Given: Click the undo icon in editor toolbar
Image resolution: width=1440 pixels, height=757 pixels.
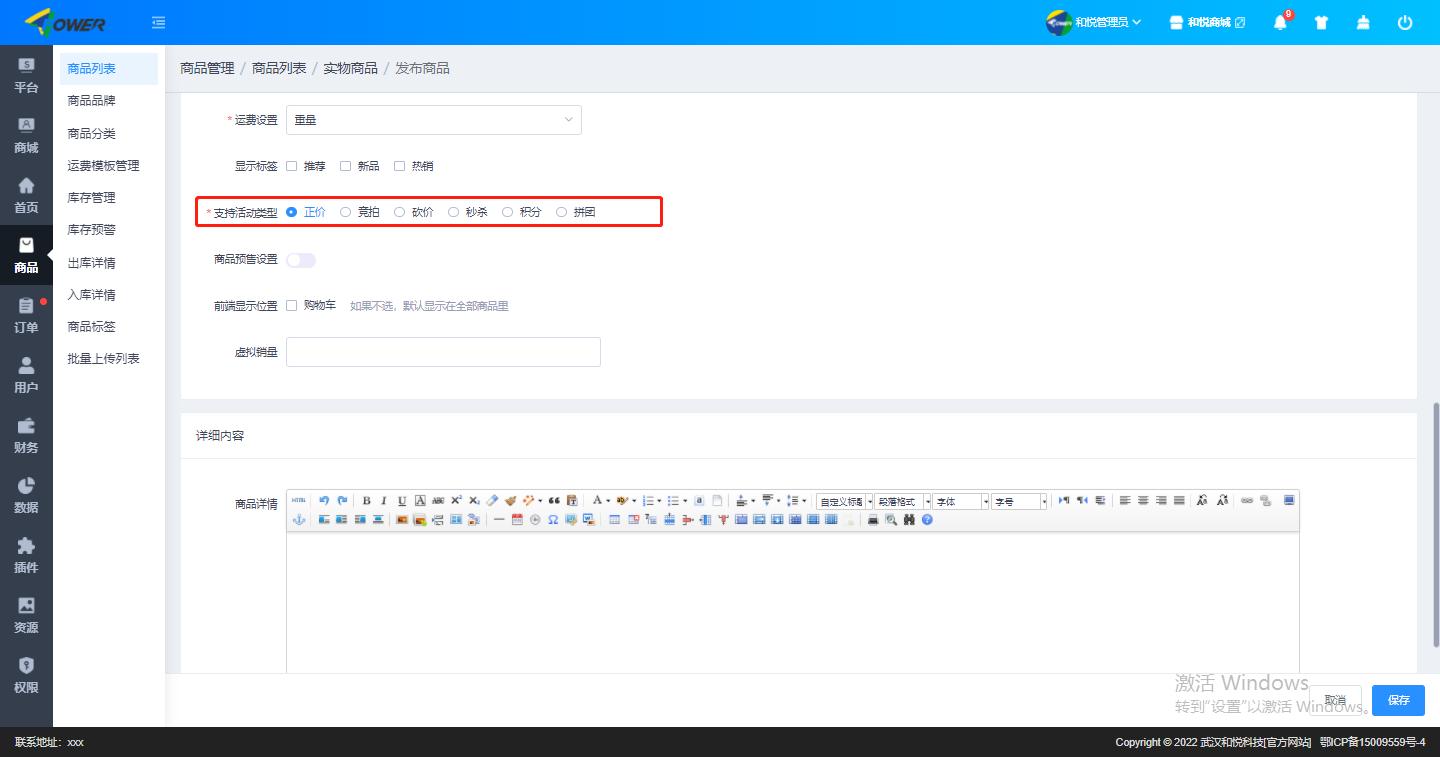Looking at the screenshot, I should coord(324,500).
